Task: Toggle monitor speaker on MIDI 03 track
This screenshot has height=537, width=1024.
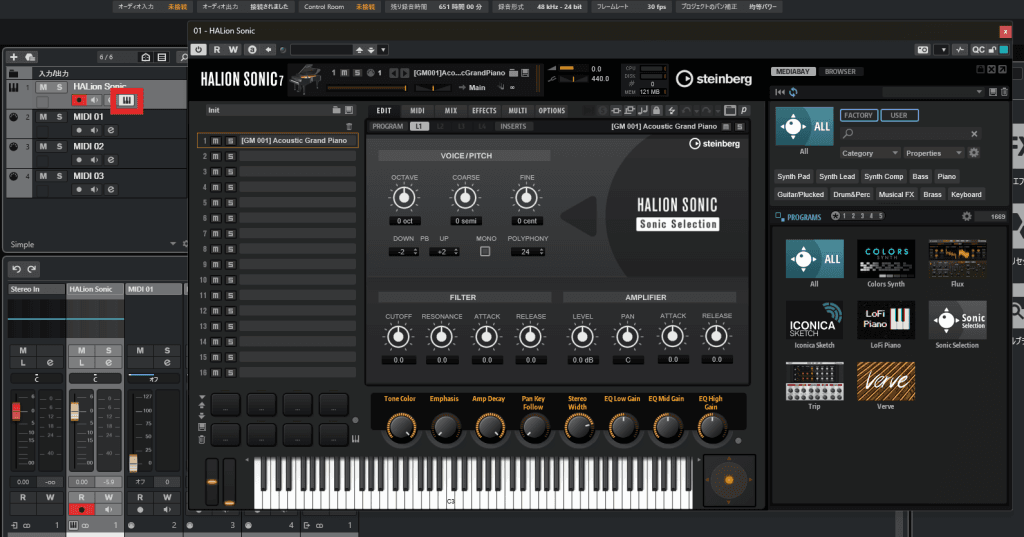Action: (95, 189)
